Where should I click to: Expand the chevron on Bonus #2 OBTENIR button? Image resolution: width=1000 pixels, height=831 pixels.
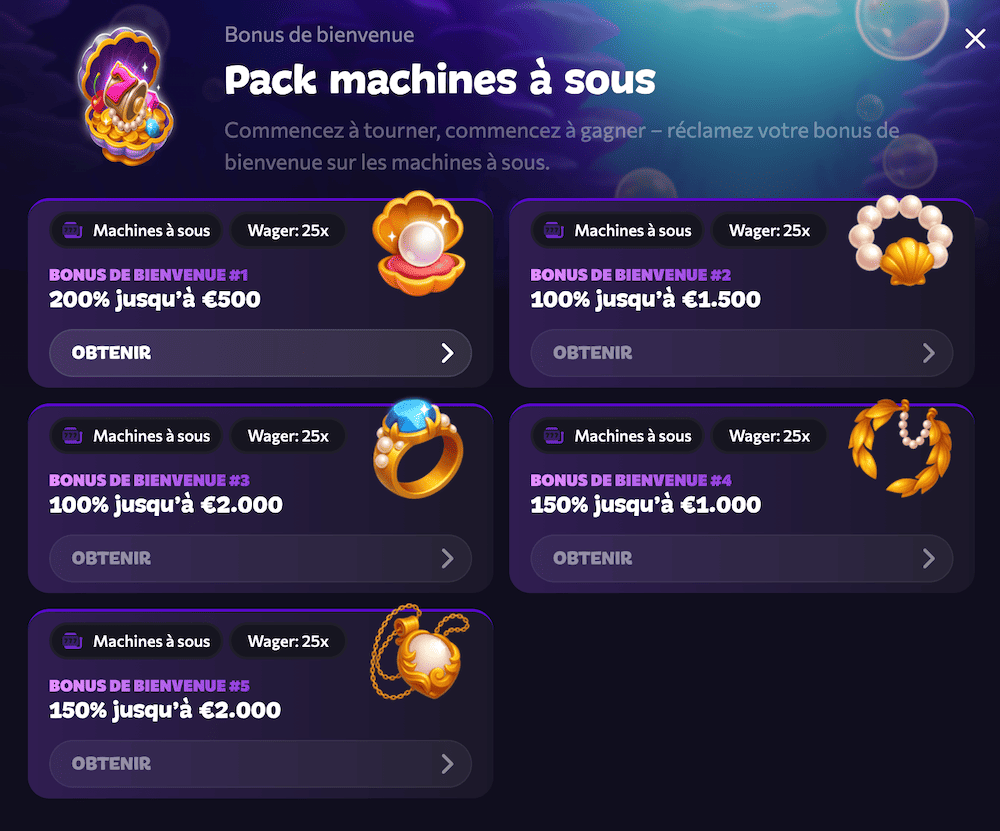pyautogui.click(x=930, y=353)
